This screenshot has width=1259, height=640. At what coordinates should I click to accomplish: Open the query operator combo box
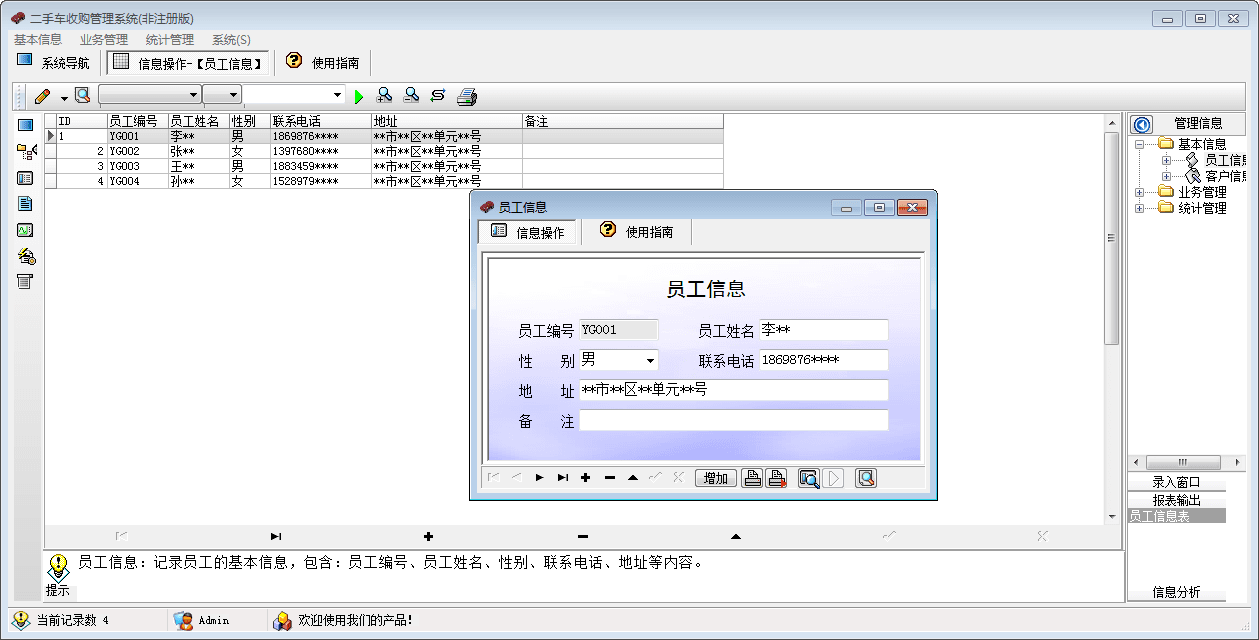point(222,95)
